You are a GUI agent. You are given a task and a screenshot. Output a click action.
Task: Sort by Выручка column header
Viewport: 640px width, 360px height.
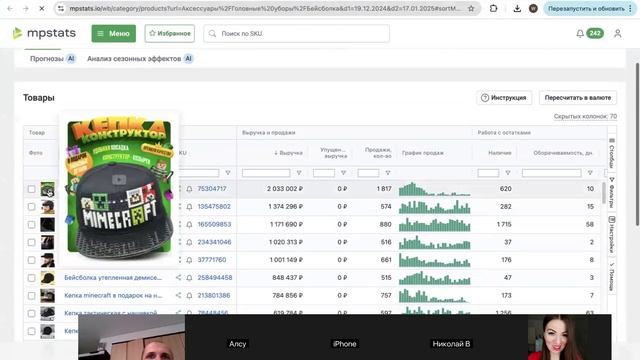click(288, 153)
